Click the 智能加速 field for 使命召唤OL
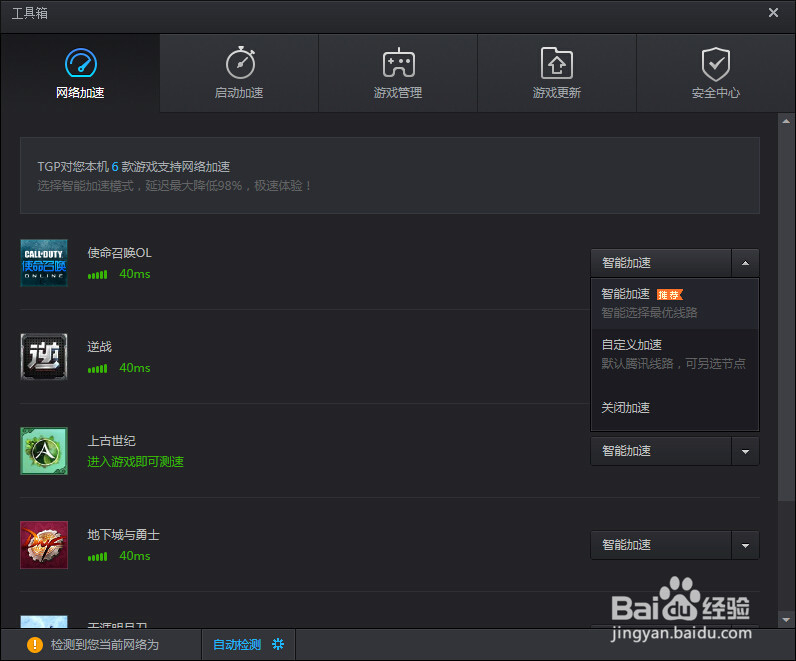Screen dimensions: 796x661 (661, 263)
